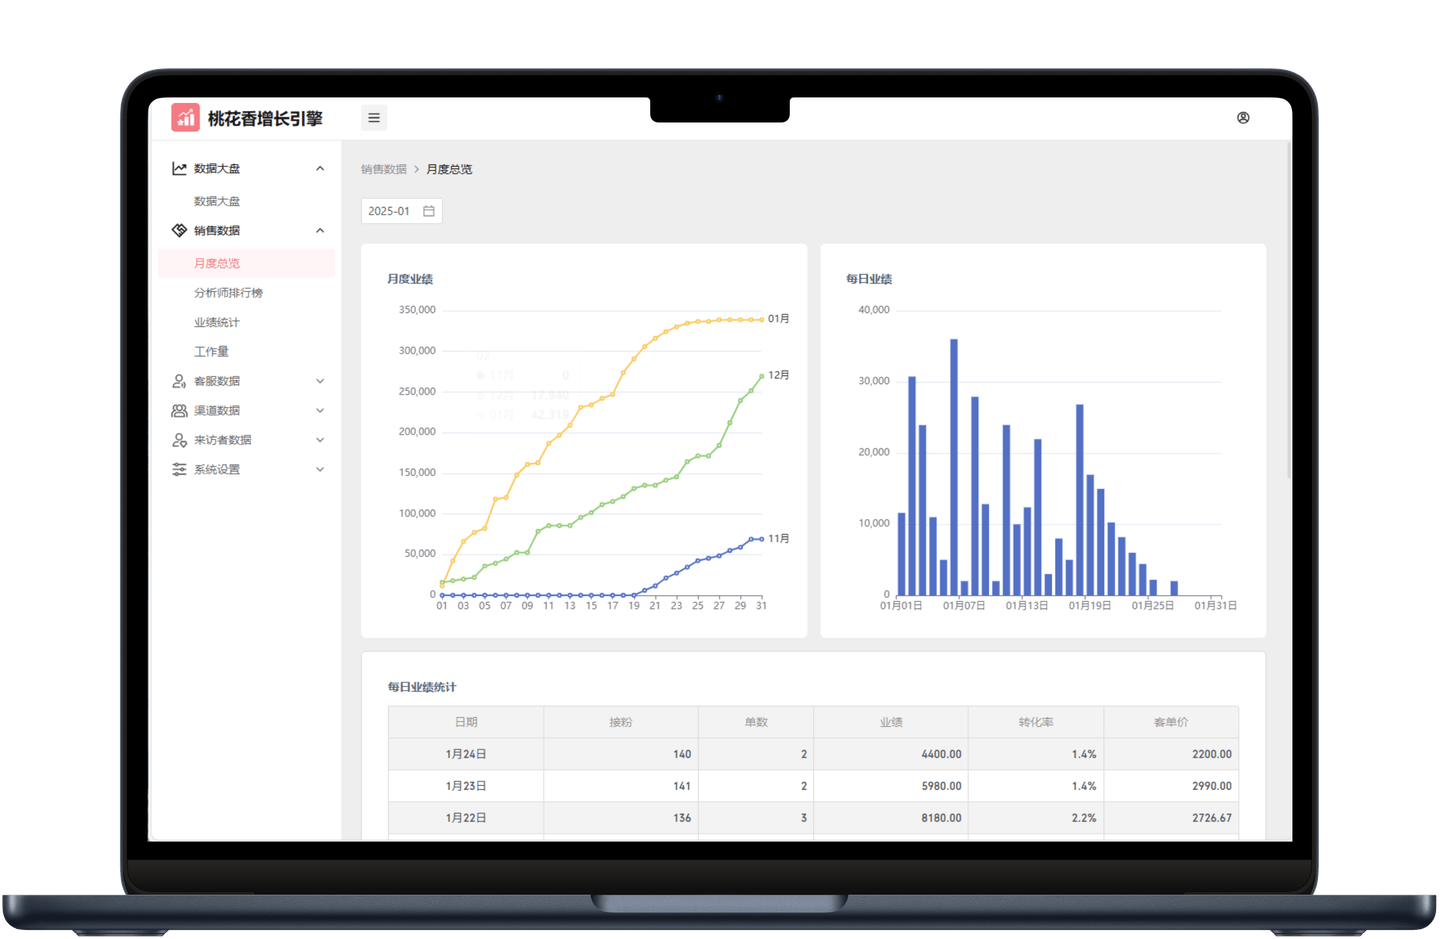Expand the 来访者数据 chevron
The image size is (1440, 939).
320,440
